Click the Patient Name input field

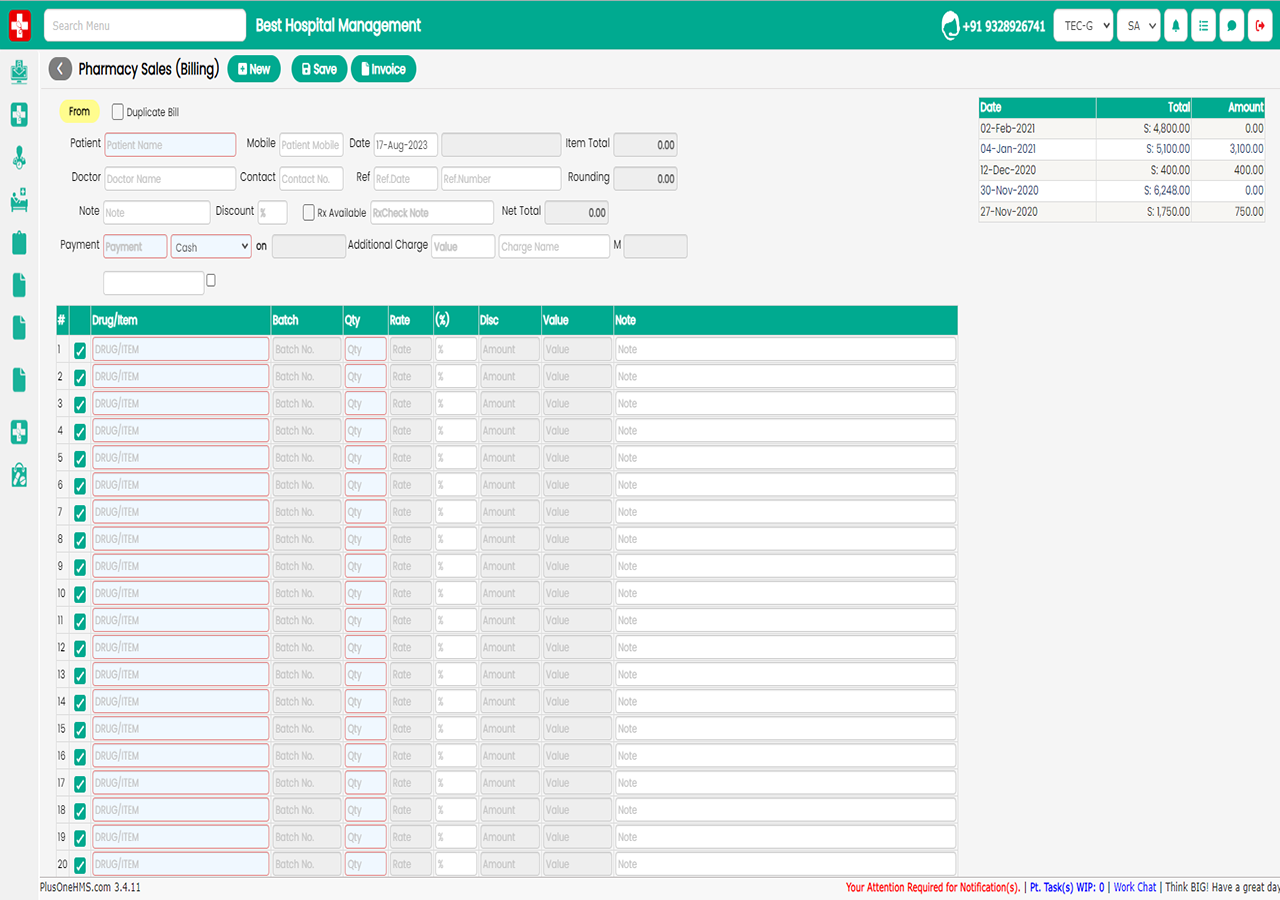pos(170,145)
